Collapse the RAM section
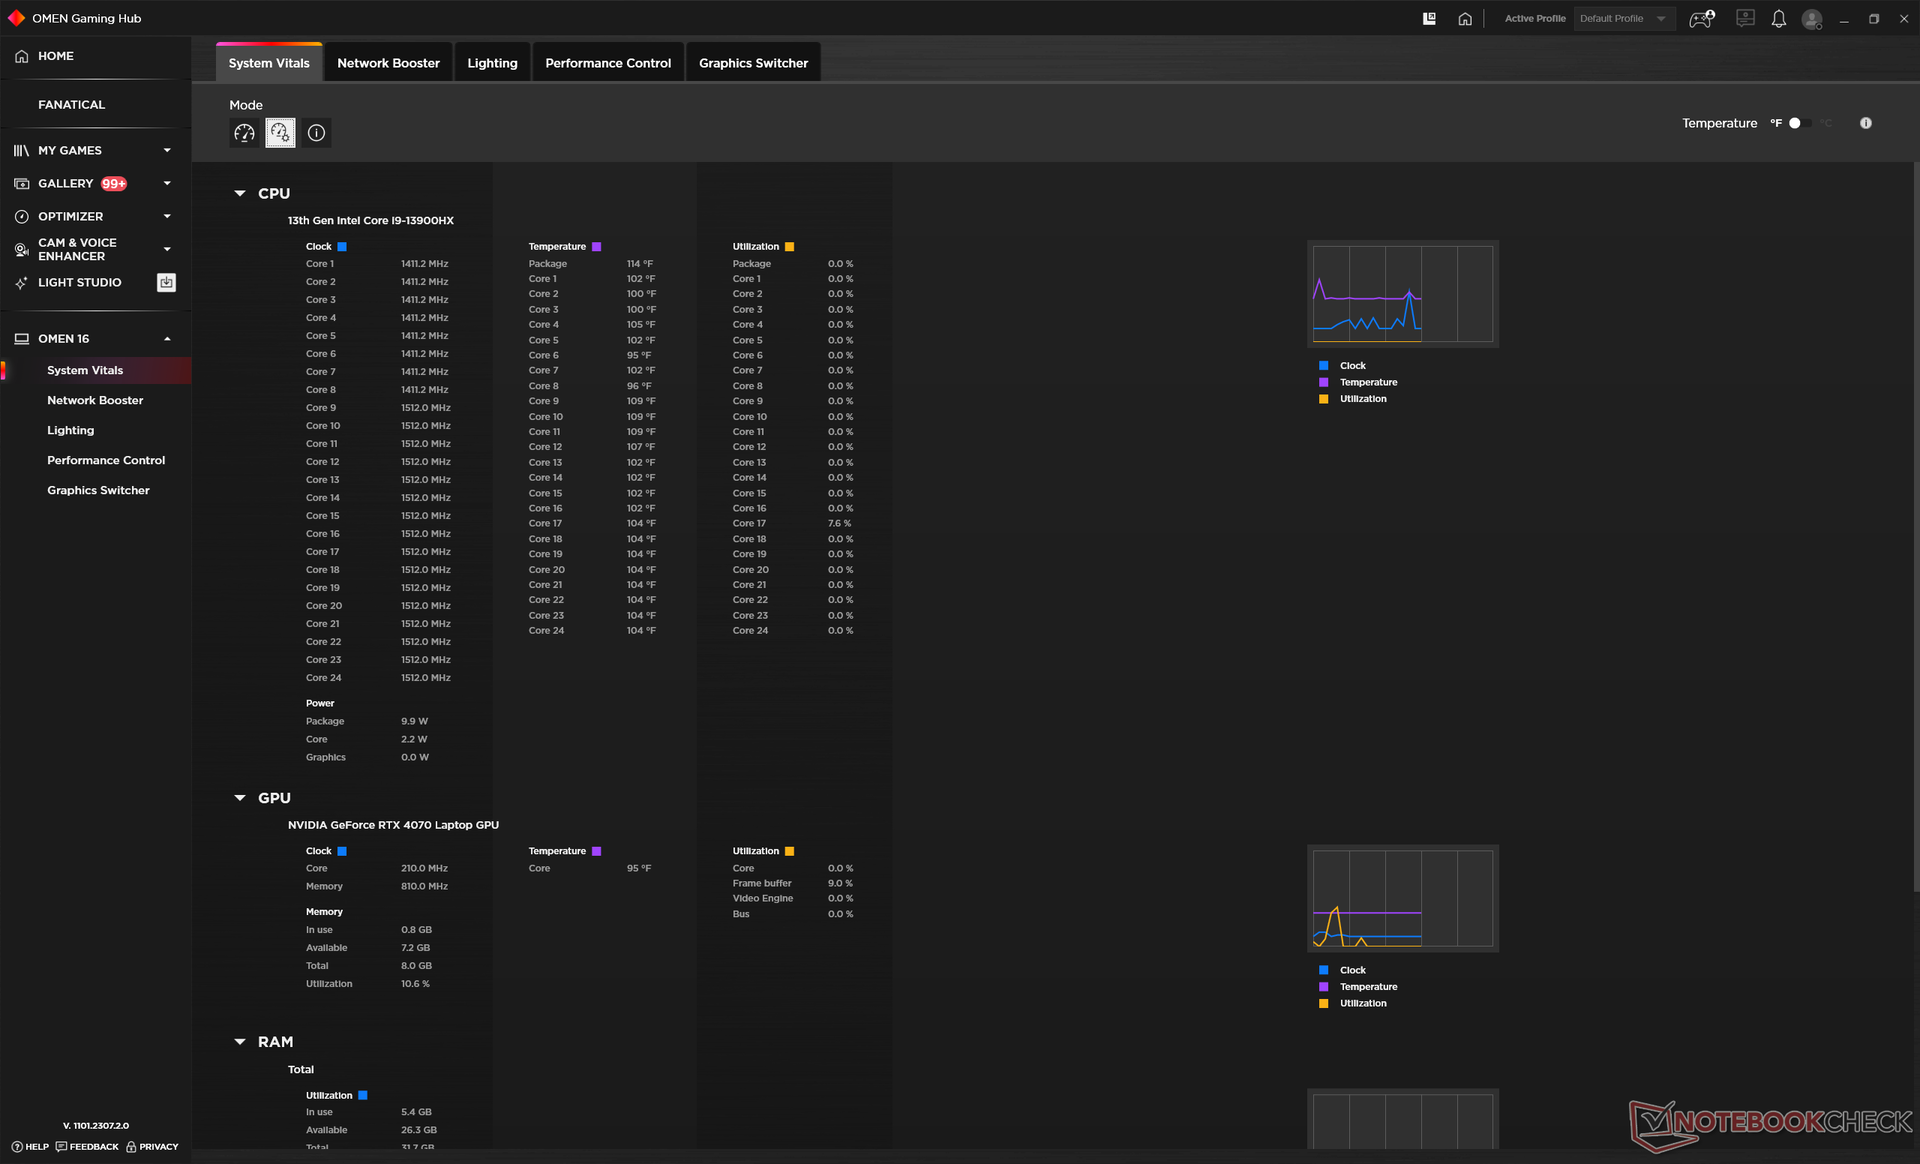Image resolution: width=1920 pixels, height=1164 pixels. [x=240, y=1042]
